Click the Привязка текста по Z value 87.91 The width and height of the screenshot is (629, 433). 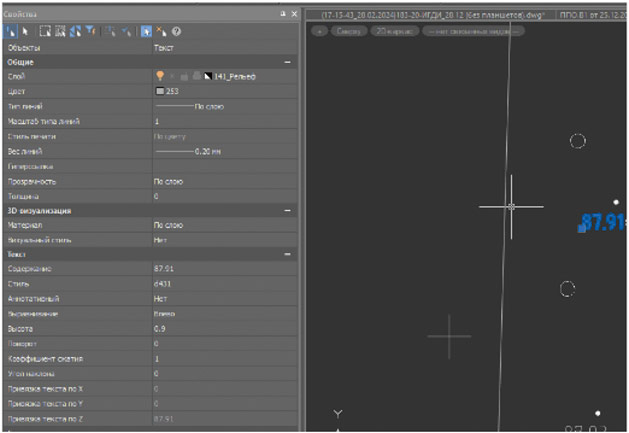pyautogui.click(x=225, y=419)
